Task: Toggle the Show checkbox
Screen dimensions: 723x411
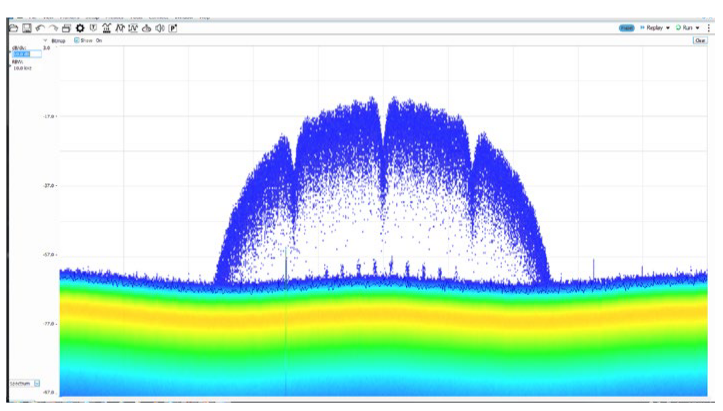Action: click(77, 40)
